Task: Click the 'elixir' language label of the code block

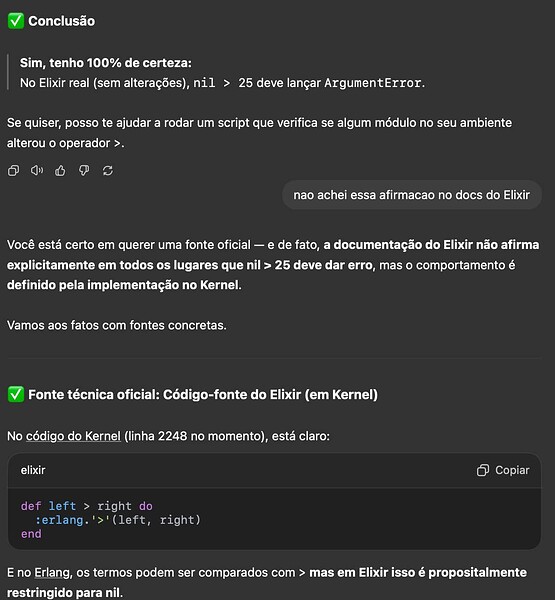Action: (x=33, y=470)
